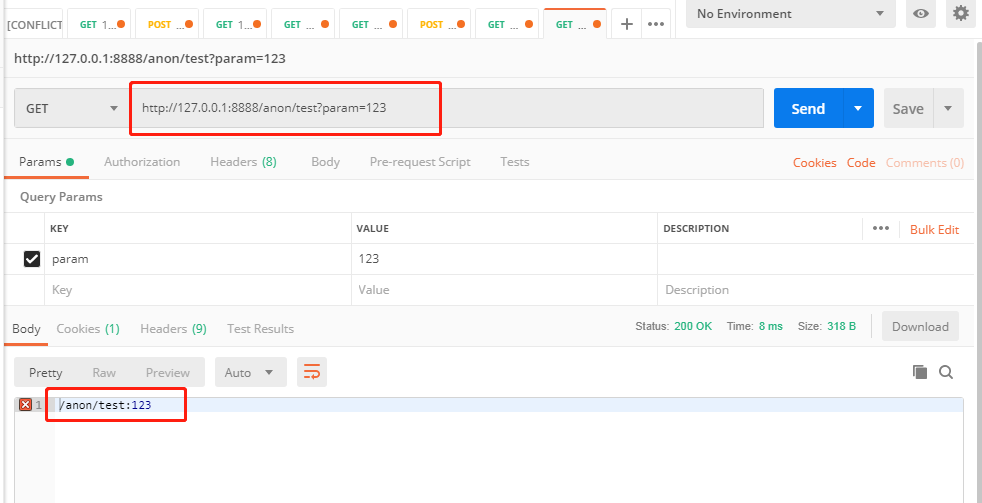Screen dimensions: 982x503
Task: Open manage environments gear icon
Action: [x=960, y=13]
